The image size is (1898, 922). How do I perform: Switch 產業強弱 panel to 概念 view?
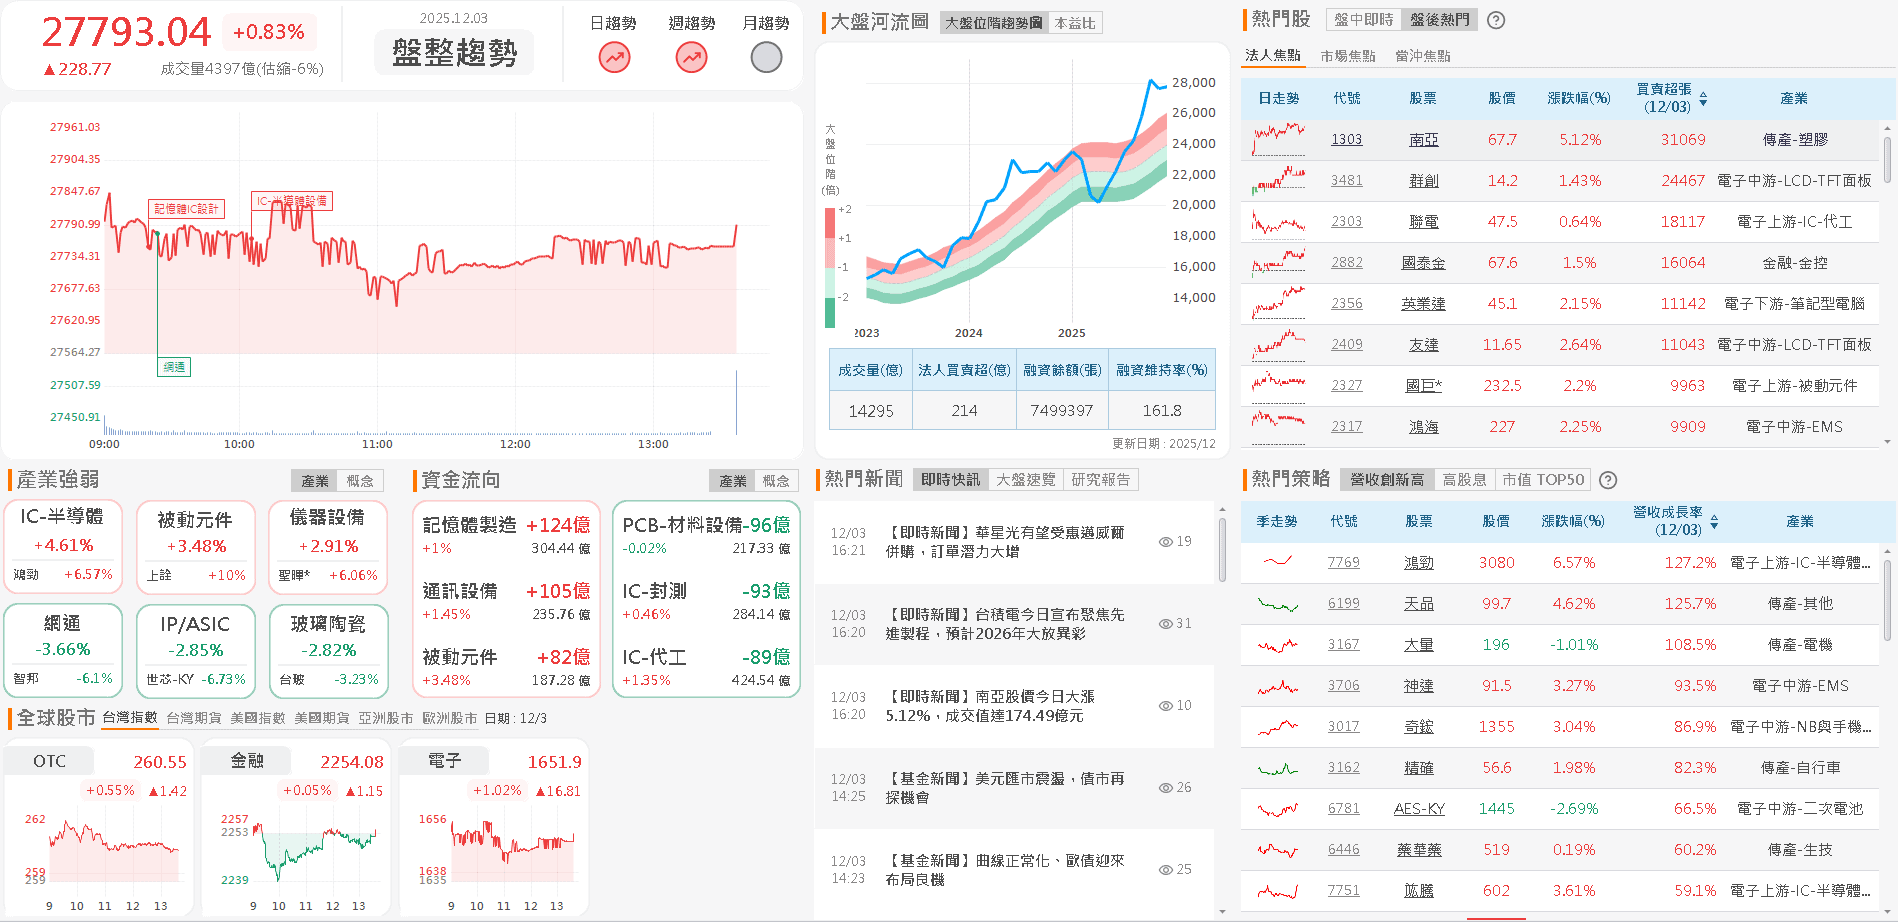361,480
